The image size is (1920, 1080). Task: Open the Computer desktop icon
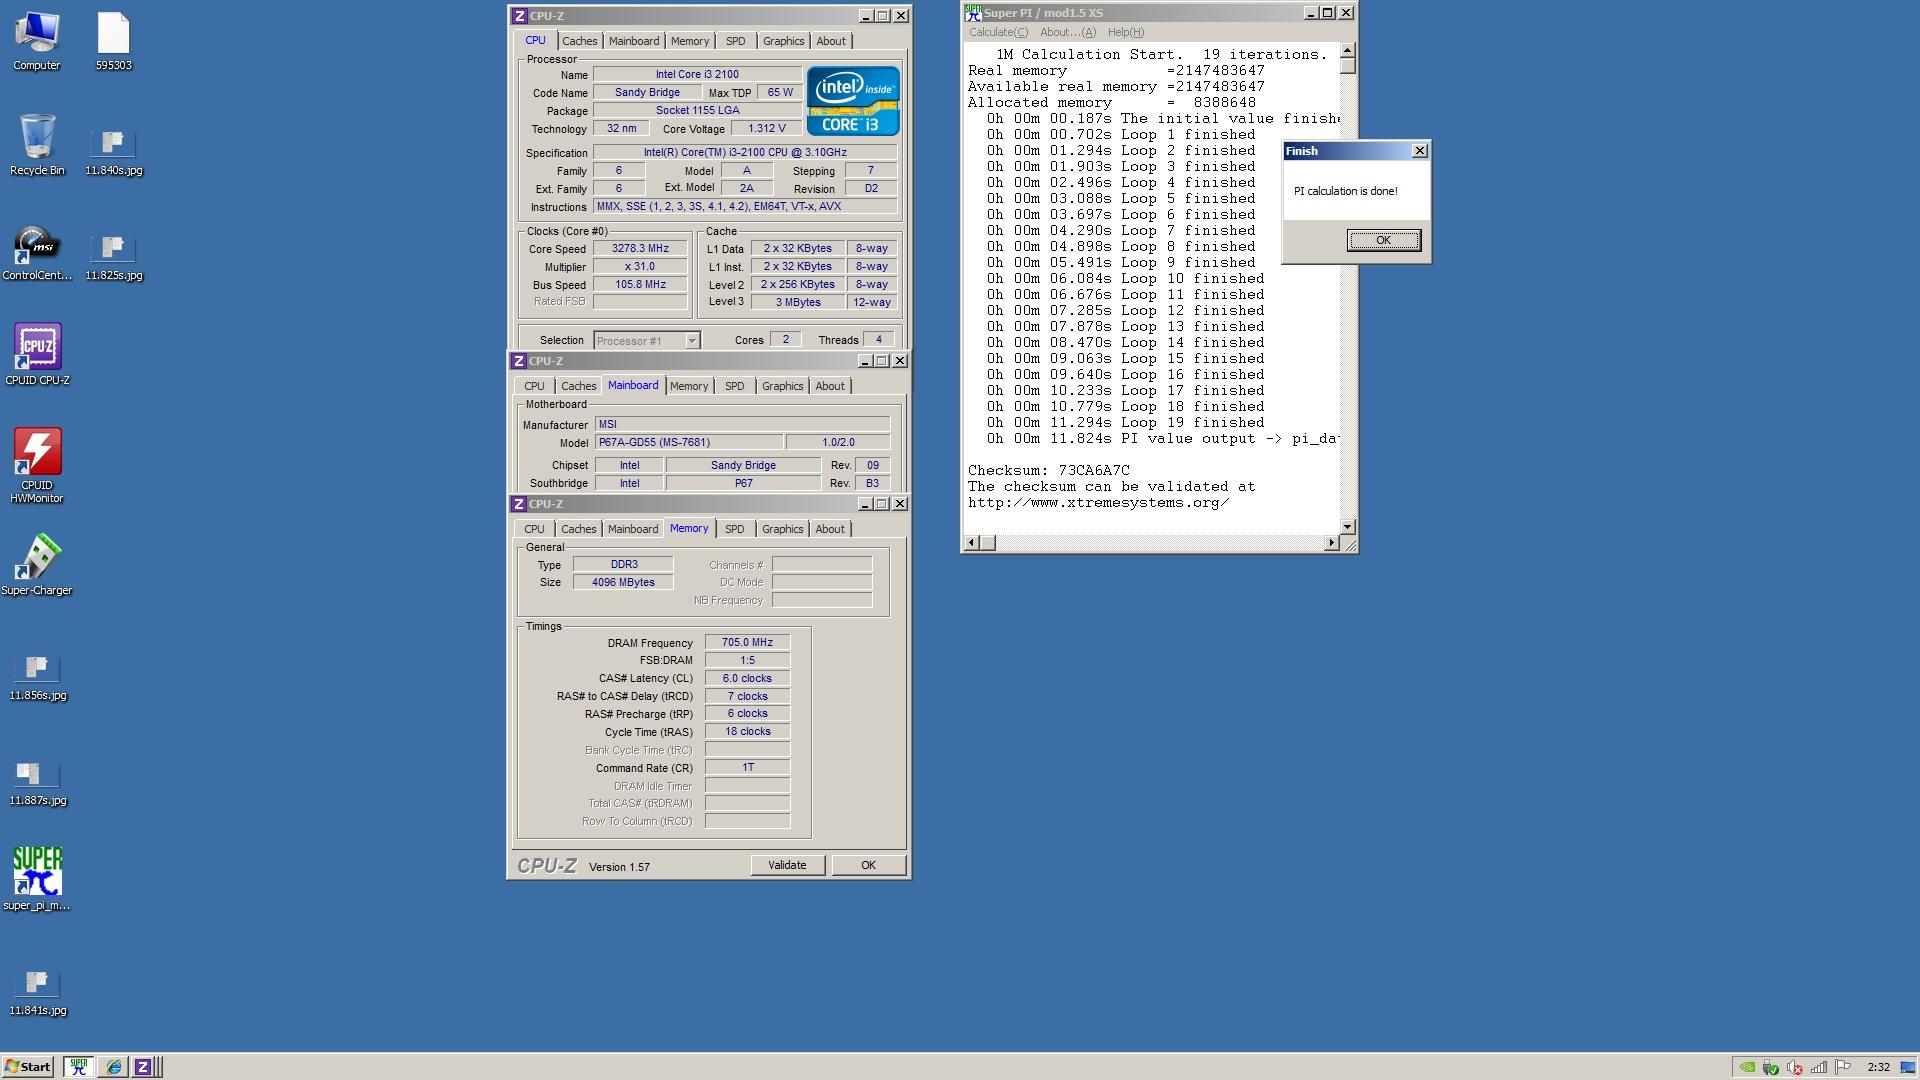(37, 42)
